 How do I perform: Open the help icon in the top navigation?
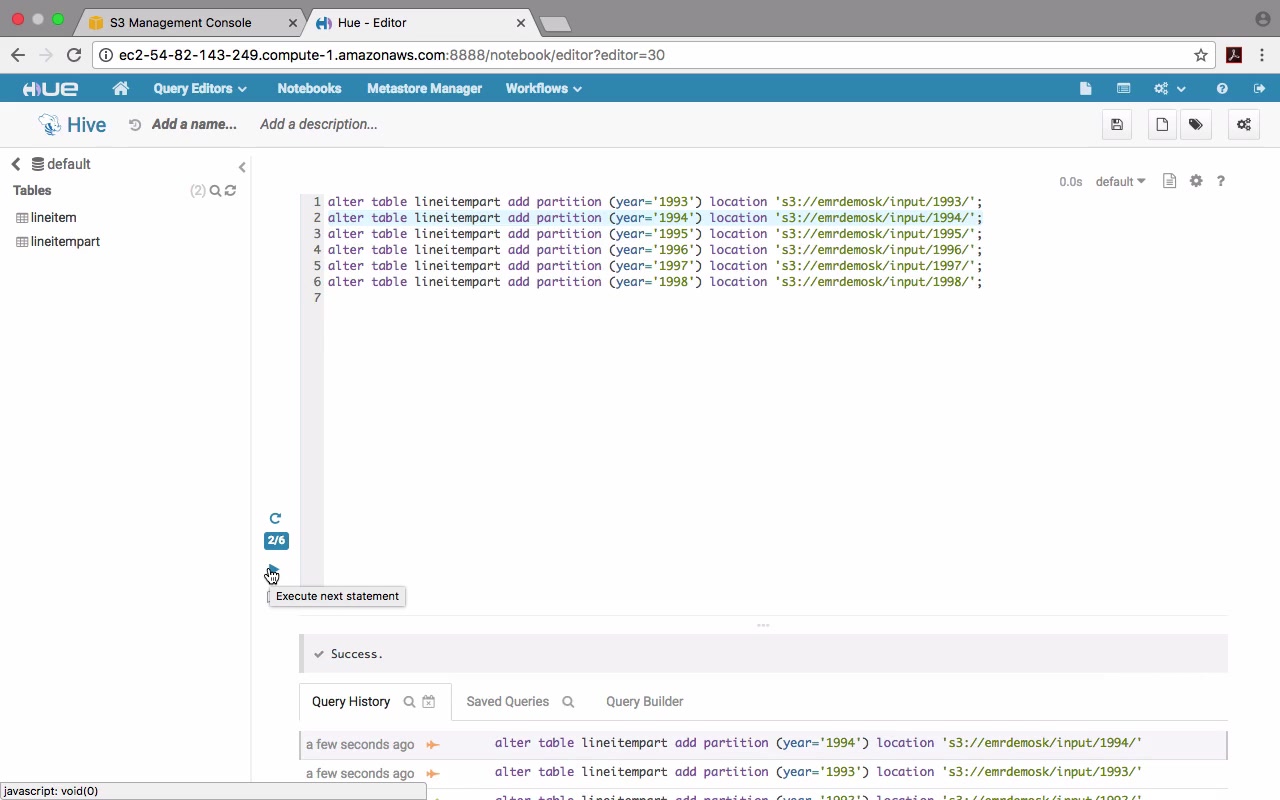click(1222, 89)
